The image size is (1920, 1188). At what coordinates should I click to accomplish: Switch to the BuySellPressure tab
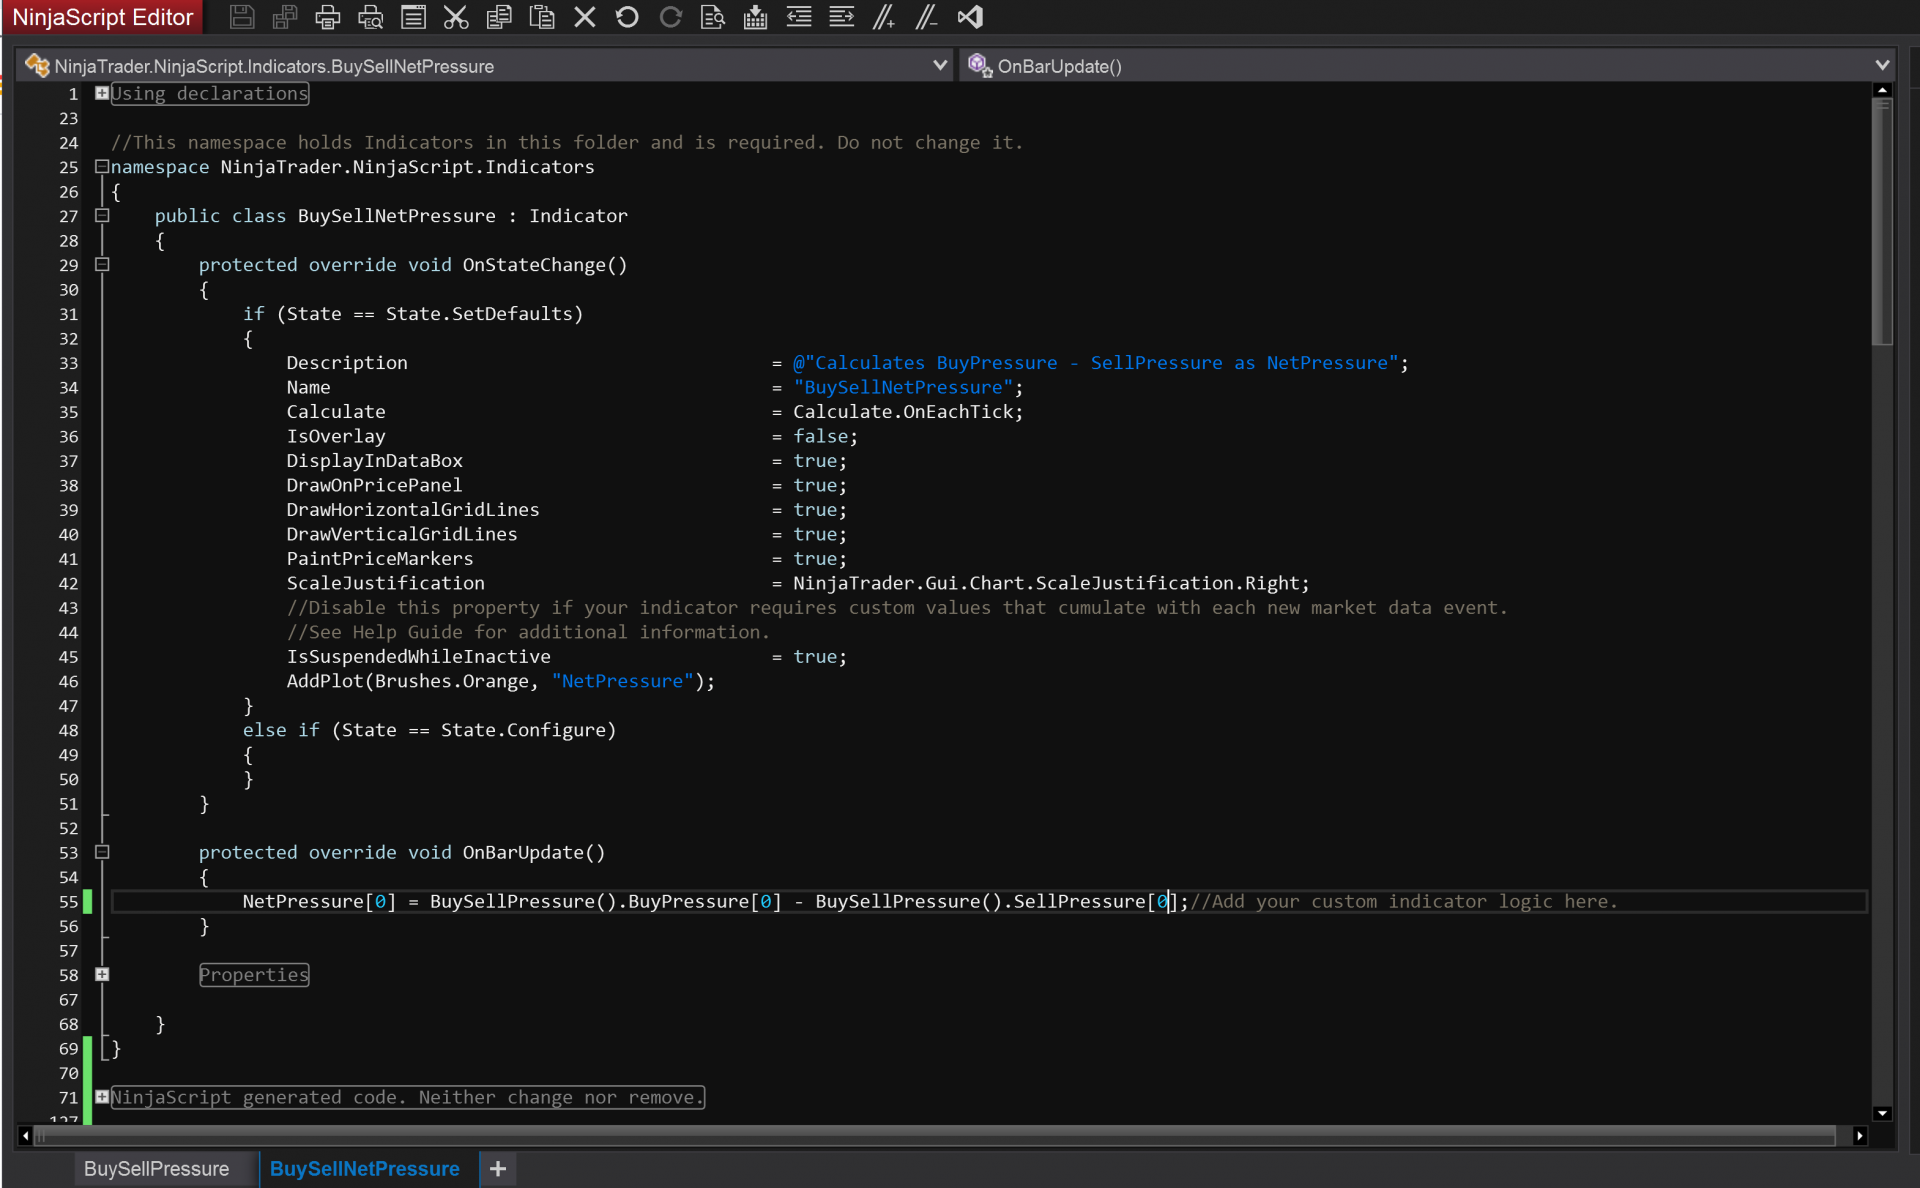(x=156, y=1168)
